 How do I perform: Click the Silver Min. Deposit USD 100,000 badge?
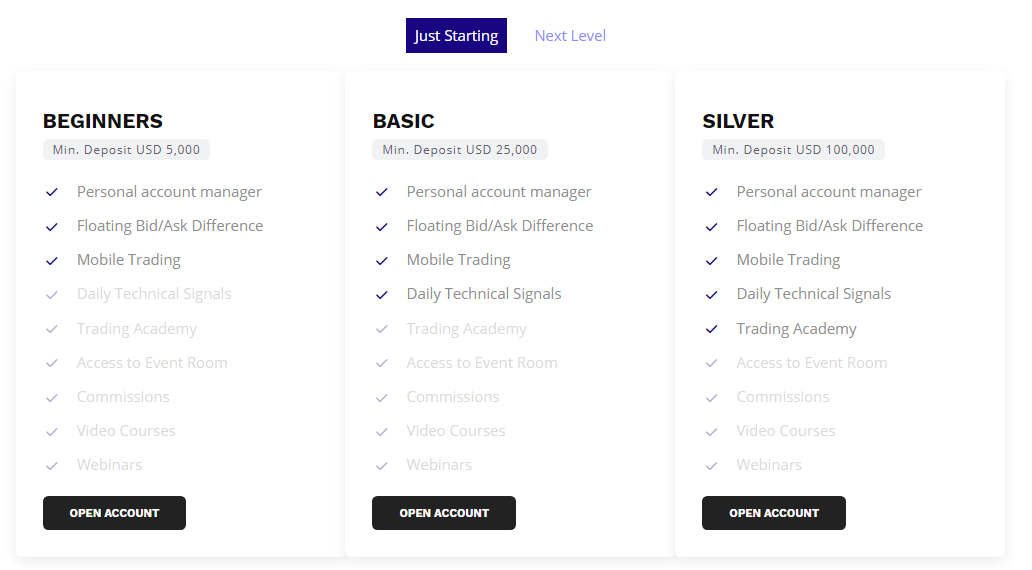coord(793,150)
